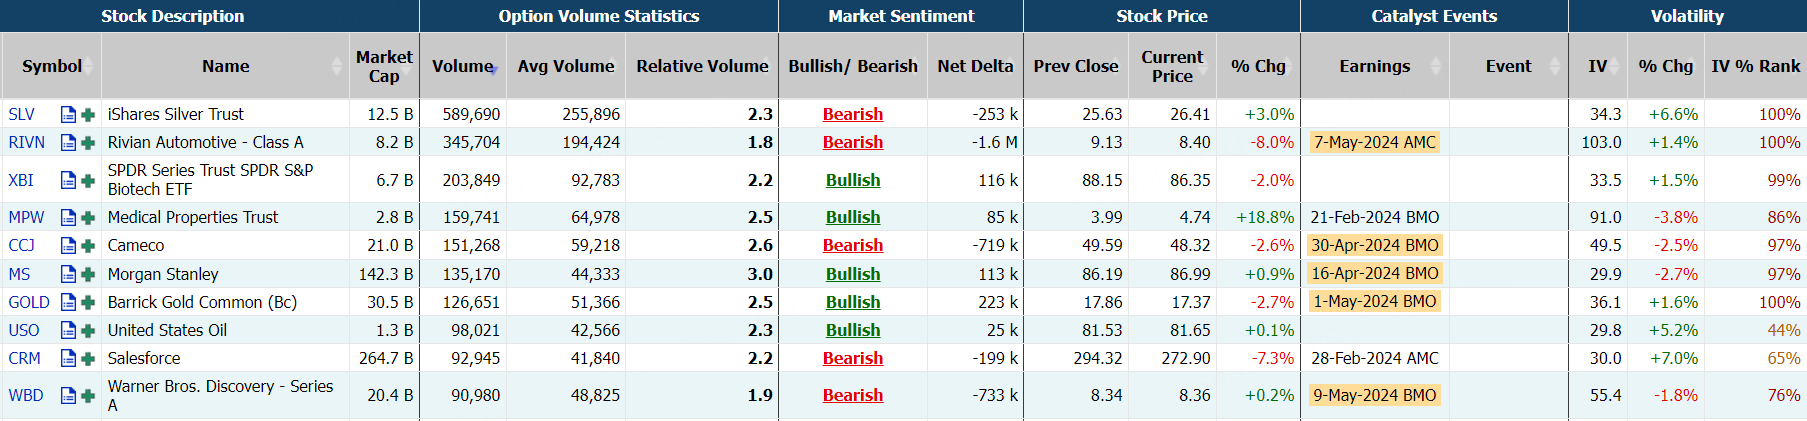This screenshot has height=421, width=1807.
Task: Click the Relative Volume column header
Action: (702, 66)
